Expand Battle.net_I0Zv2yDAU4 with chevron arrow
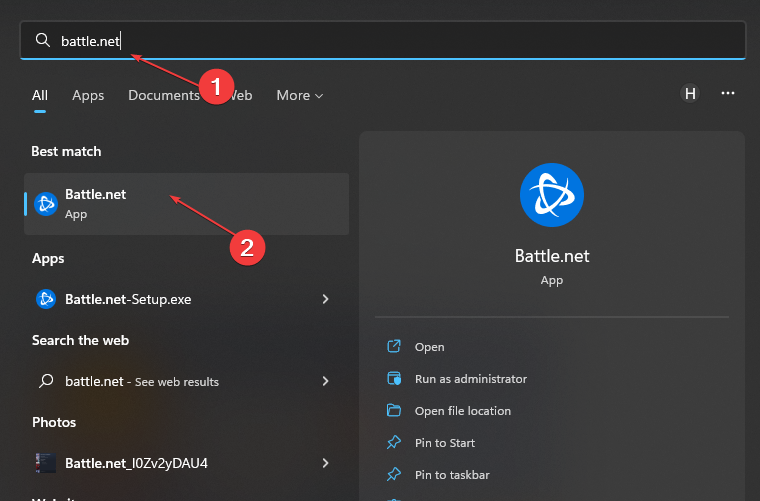 pos(325,463)
